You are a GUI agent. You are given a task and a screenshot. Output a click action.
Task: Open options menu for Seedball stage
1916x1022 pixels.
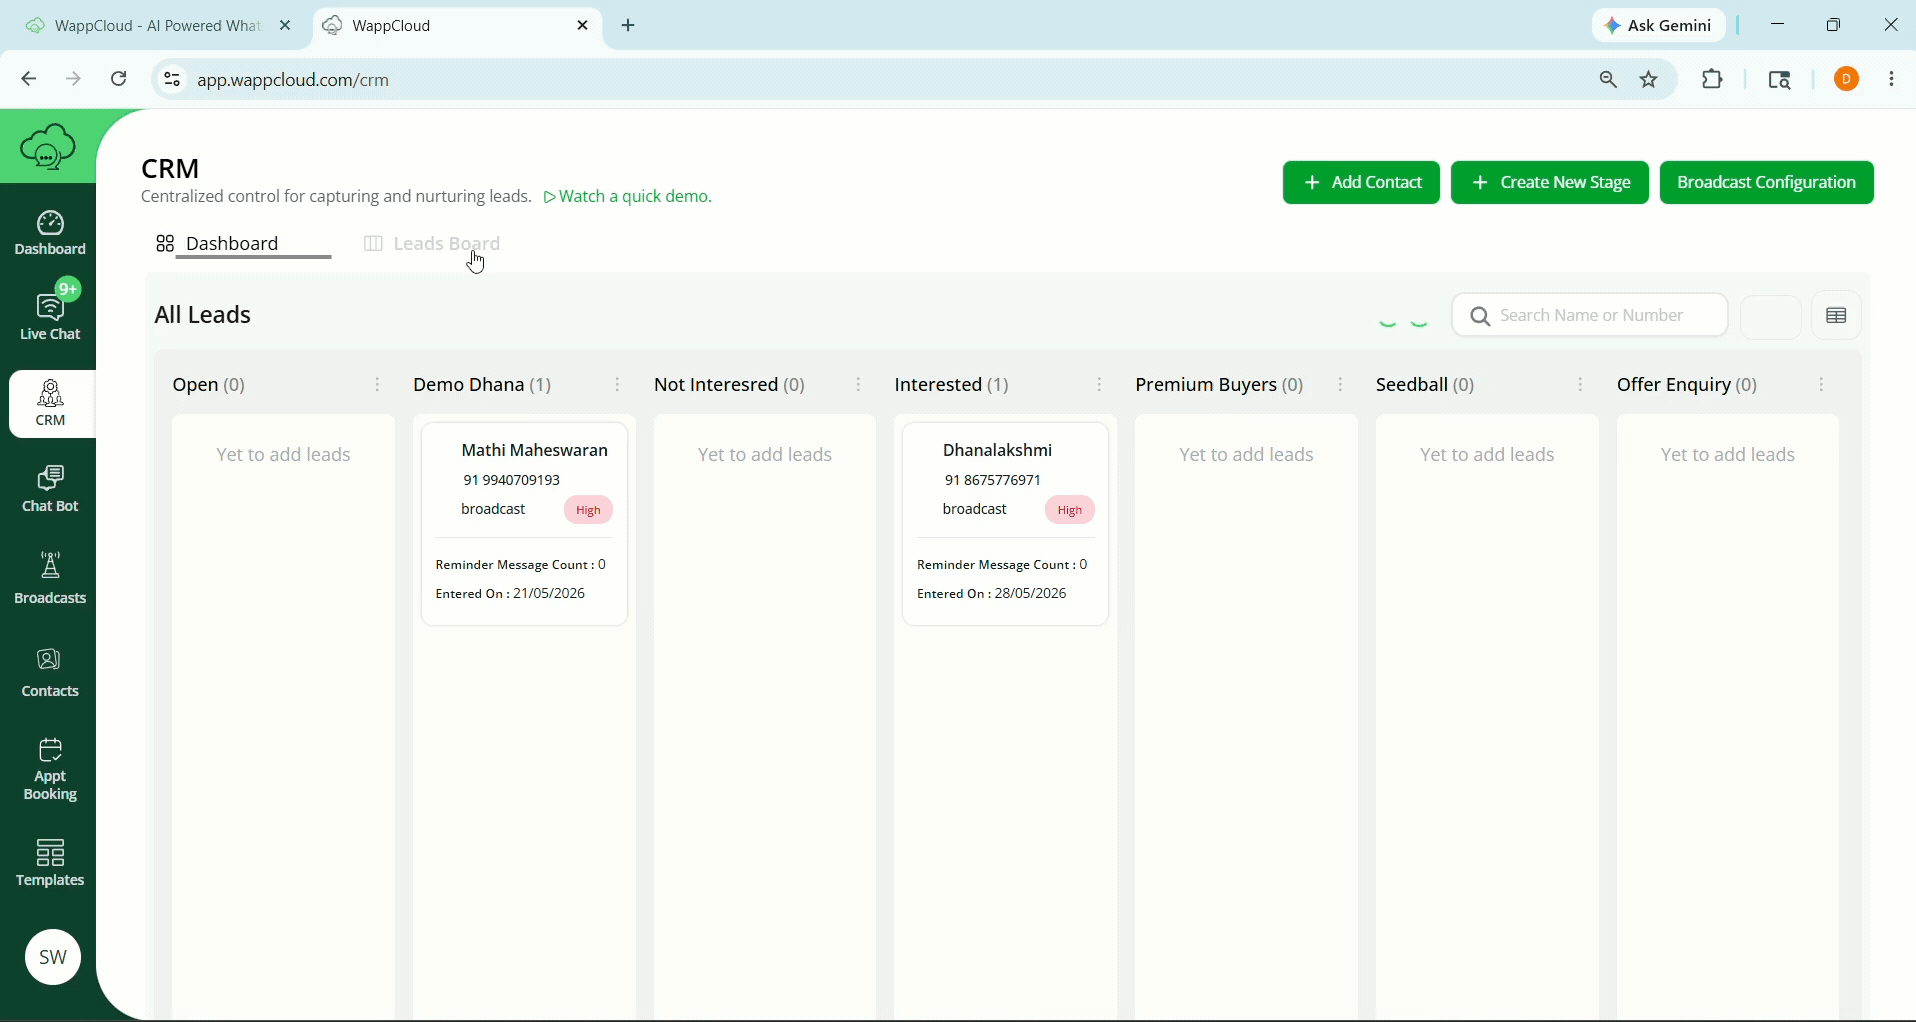(1582, 385)
